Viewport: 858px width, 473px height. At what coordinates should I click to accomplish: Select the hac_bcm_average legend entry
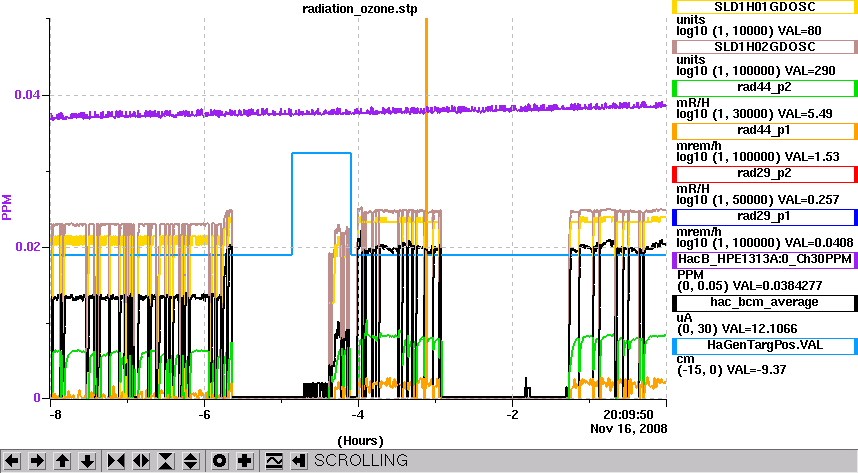[764, 303]
